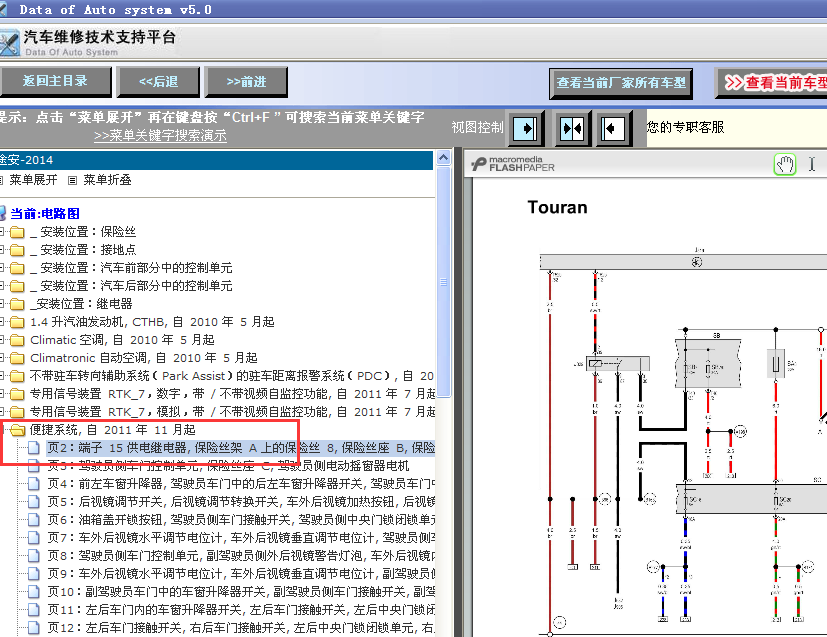Open page 页8 驾驶员侧车门控制单元
827x637 pixels.
point(241,555)
